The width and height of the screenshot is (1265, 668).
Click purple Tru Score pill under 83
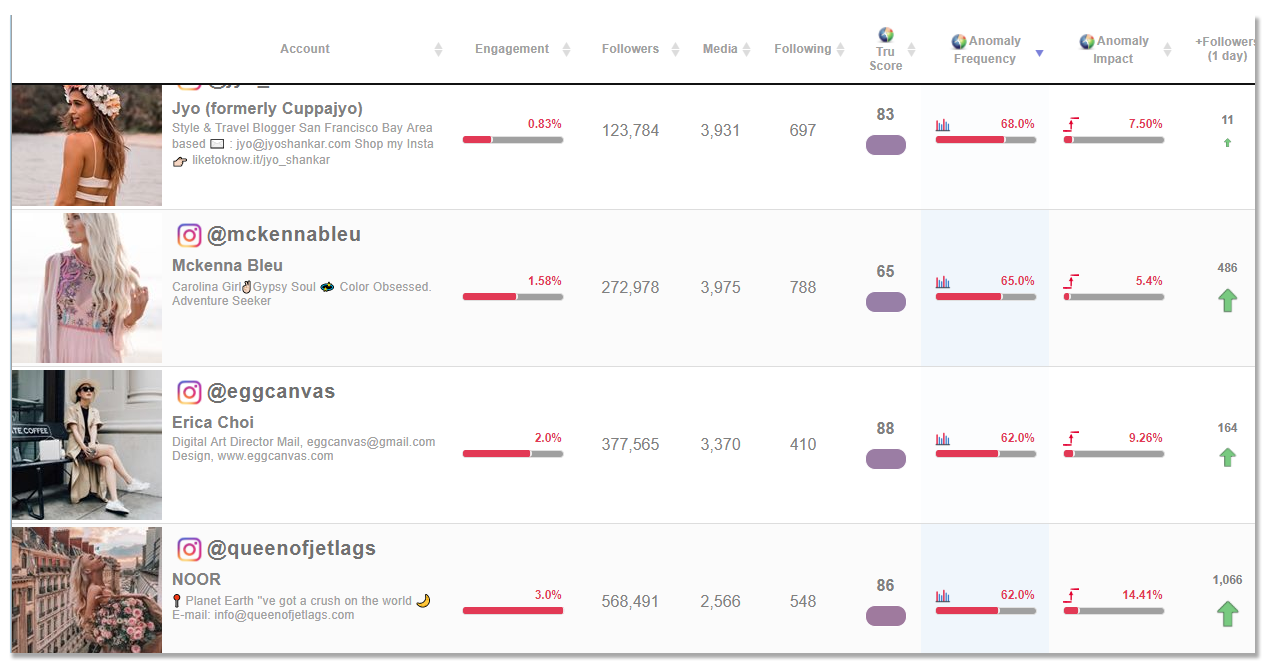[886, 145]
